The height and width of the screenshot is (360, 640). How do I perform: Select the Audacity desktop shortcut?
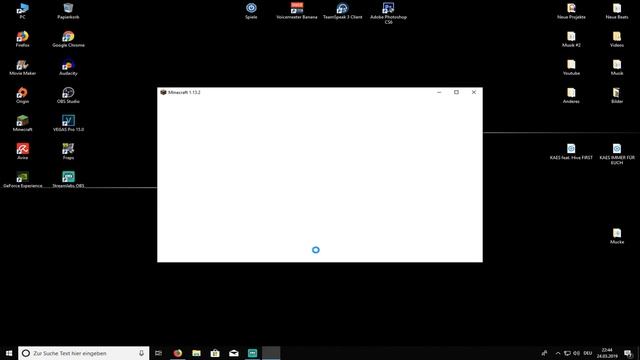tap(68, 67)
